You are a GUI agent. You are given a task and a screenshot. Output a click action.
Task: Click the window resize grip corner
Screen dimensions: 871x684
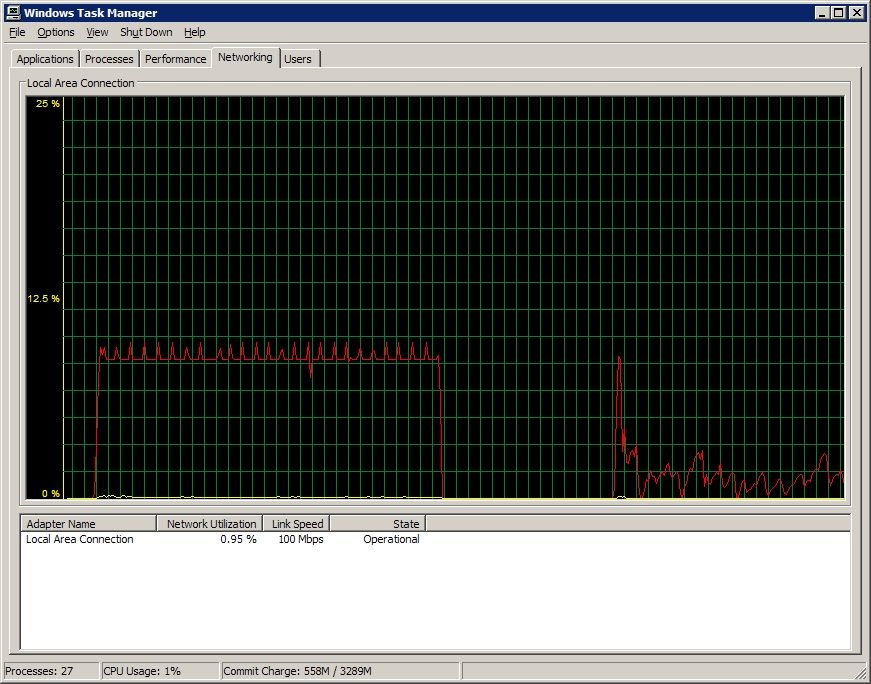pyautogui.click(x=861, y=673)
